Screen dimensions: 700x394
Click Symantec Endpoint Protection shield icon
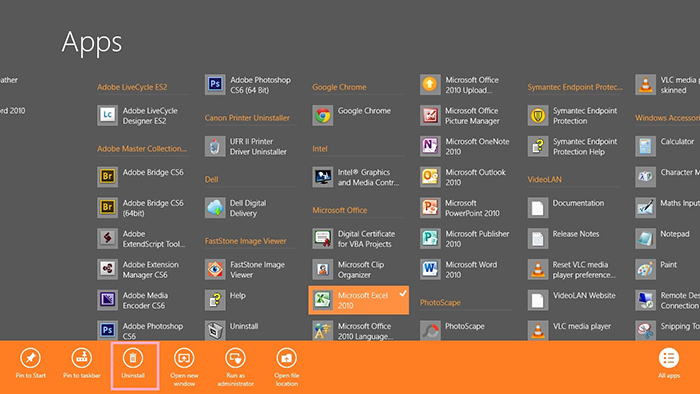point(538,115)
